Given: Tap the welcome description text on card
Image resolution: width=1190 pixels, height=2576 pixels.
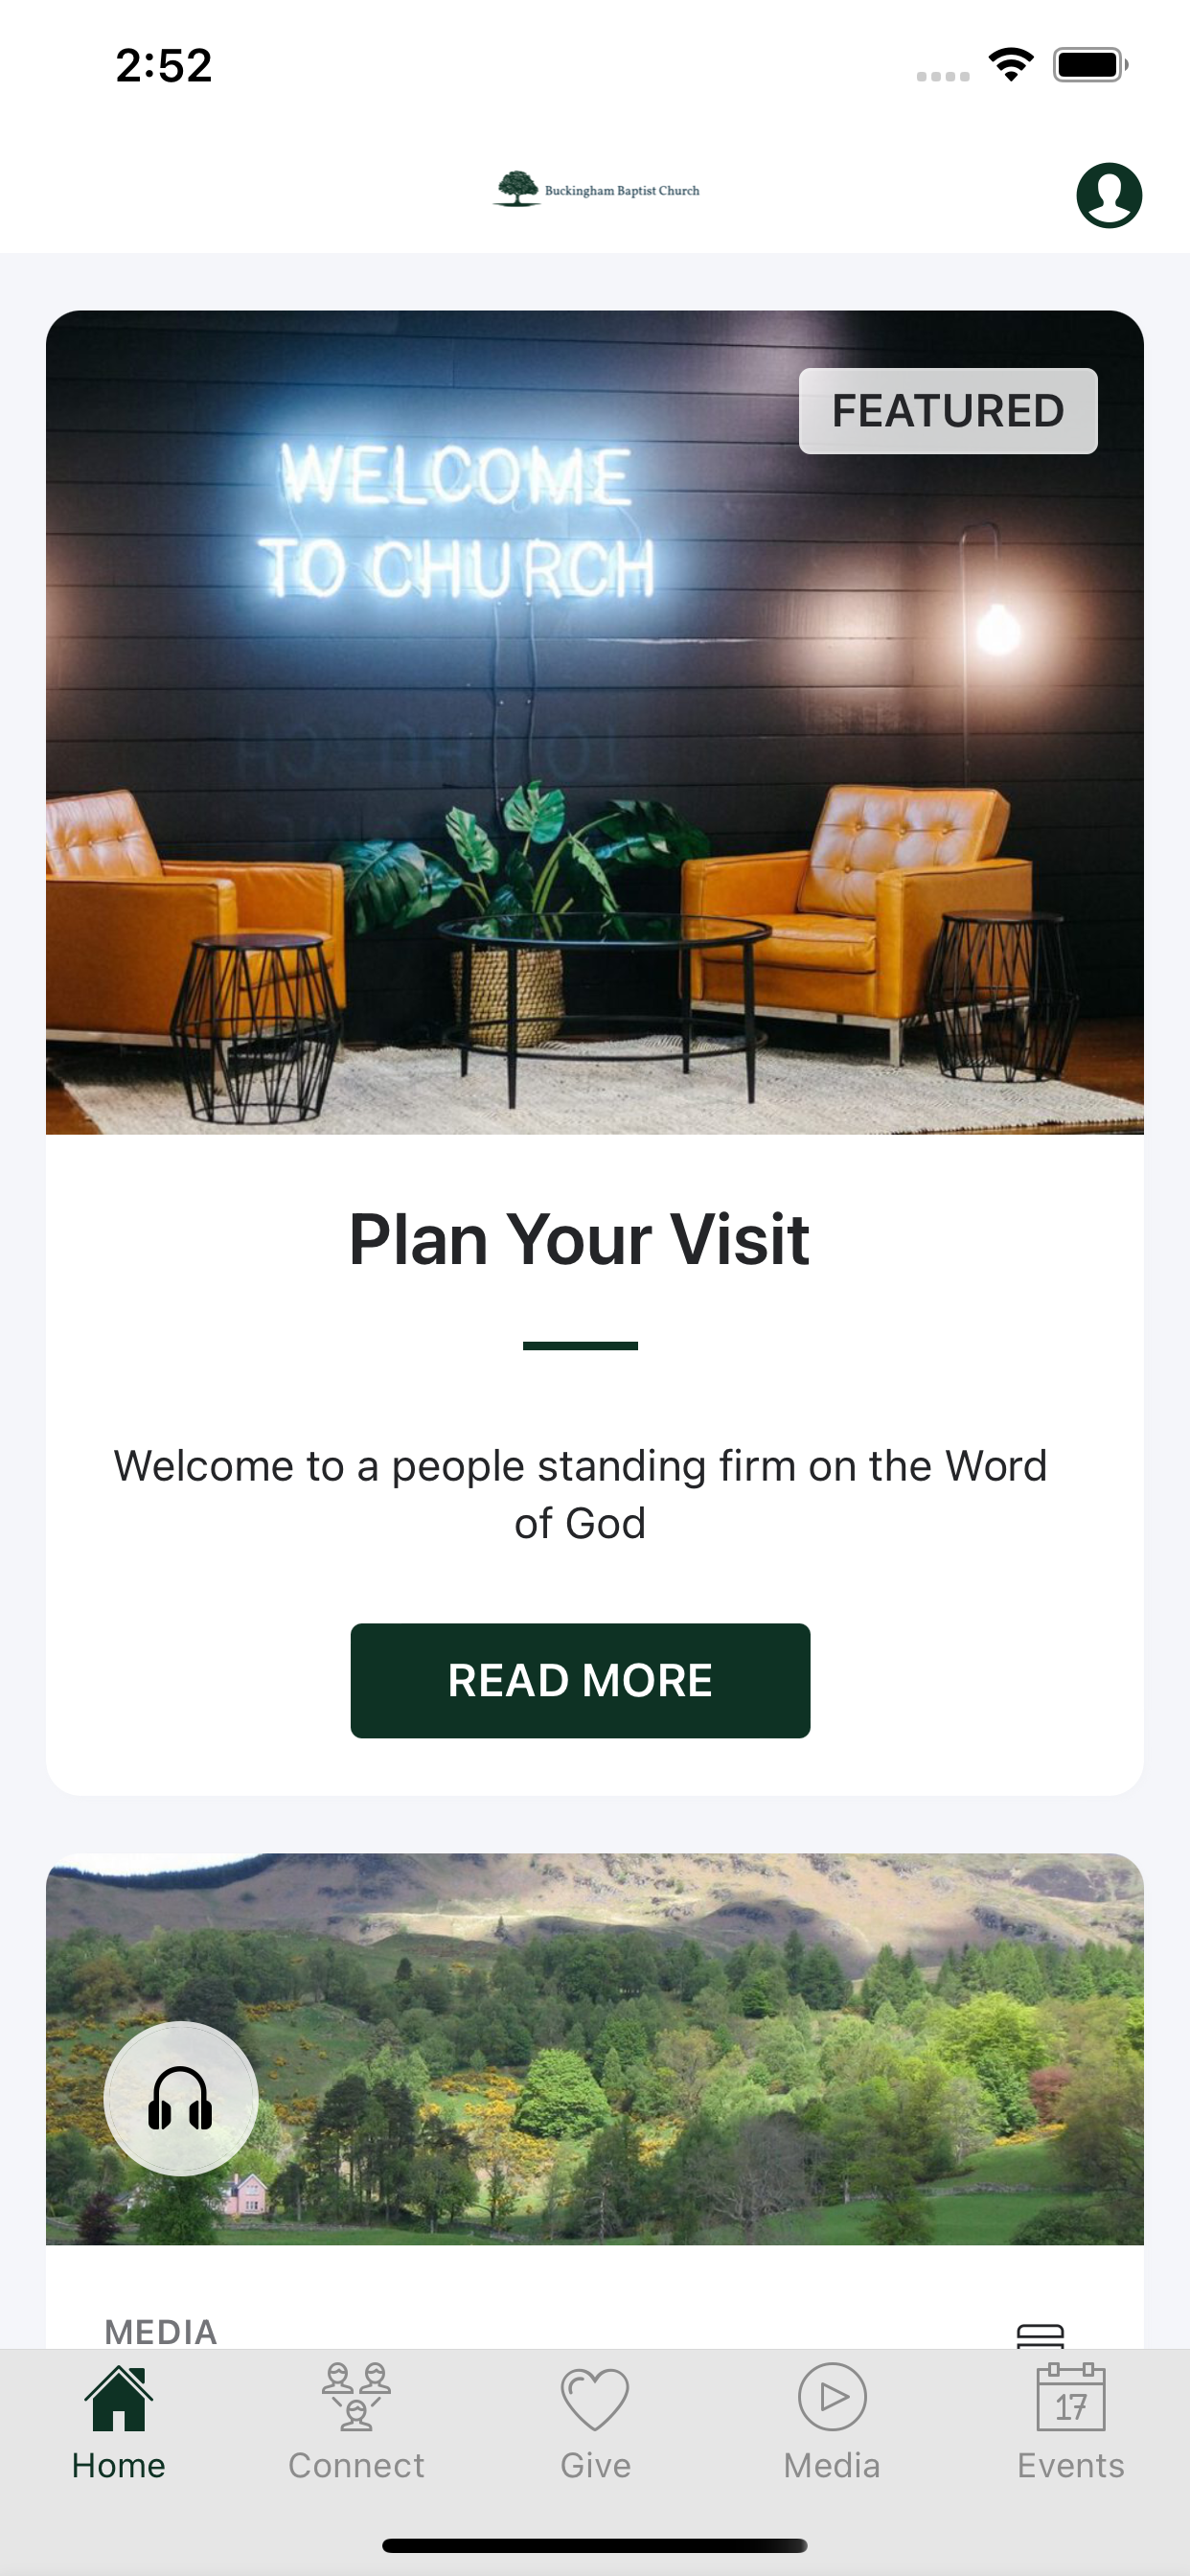Looking at the screenshot, I should point(580,1494).
